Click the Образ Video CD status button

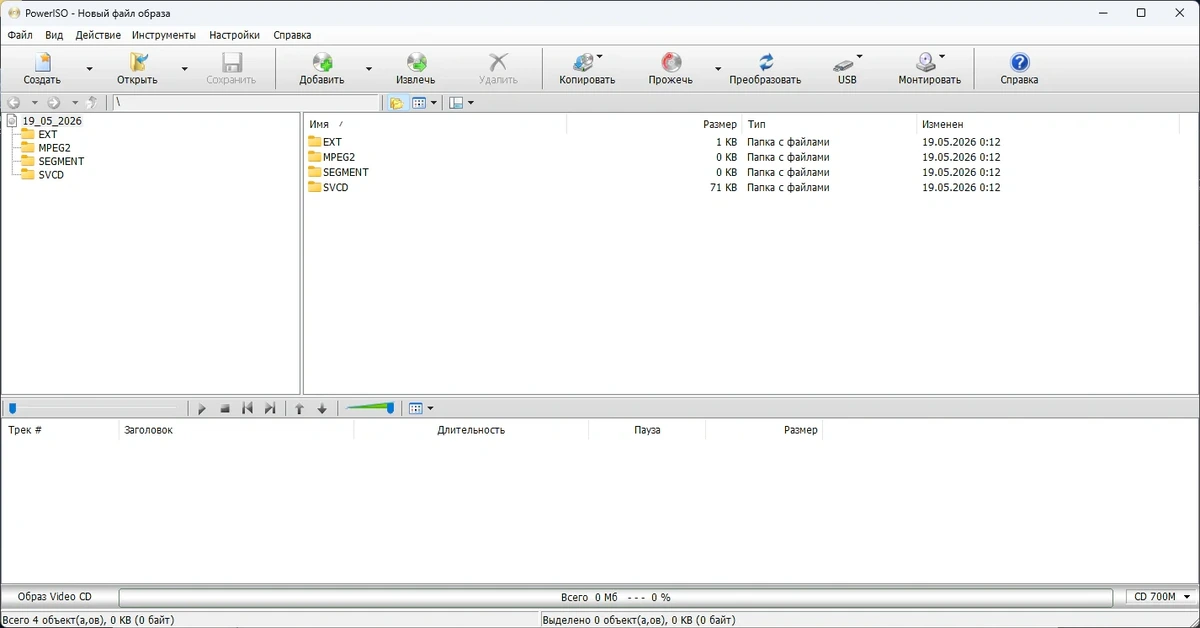coord(55,597)
